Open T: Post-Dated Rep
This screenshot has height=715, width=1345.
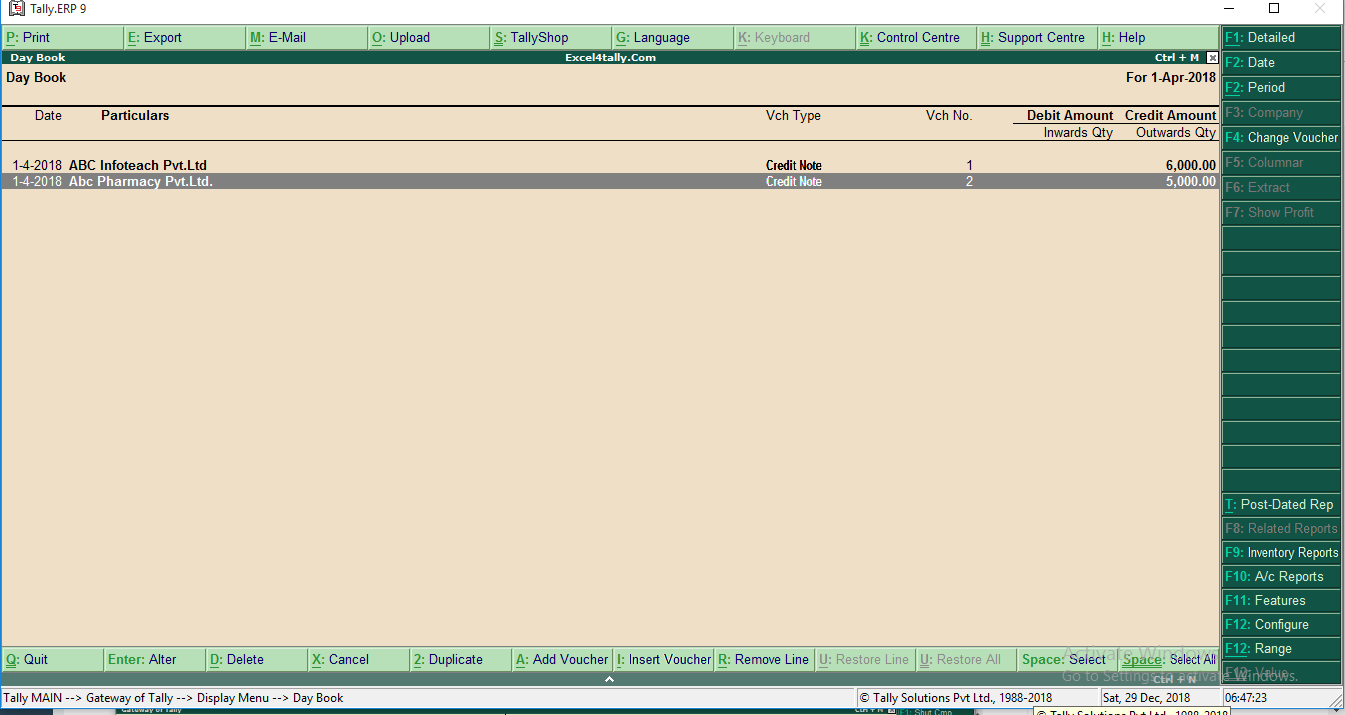pos(1281,505)
